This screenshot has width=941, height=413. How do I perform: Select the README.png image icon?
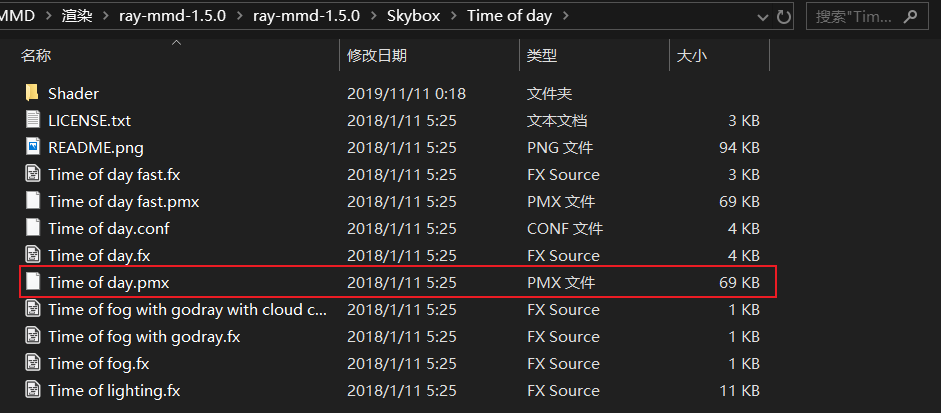click(x=32, y=147)
